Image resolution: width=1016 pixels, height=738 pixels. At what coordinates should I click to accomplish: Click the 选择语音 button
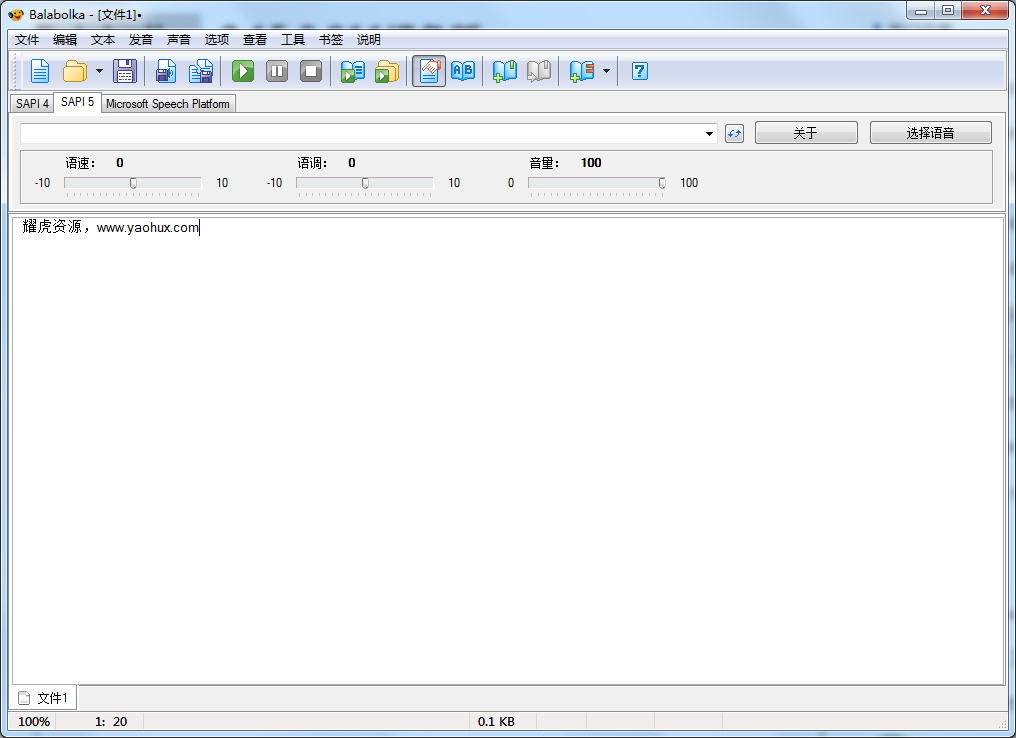[x=930, y=133]
